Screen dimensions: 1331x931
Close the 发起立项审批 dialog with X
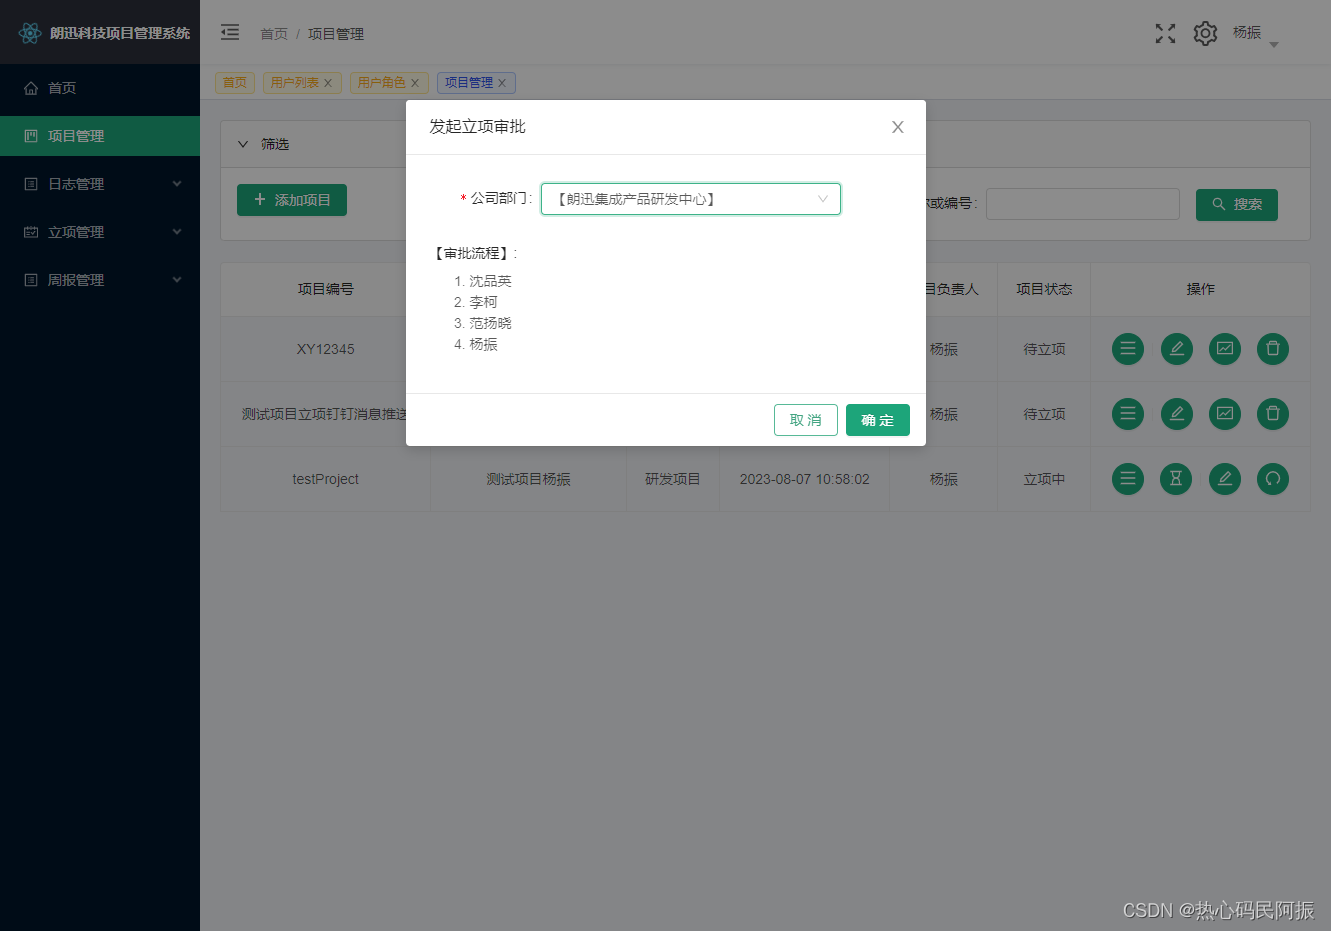(898, 127)
